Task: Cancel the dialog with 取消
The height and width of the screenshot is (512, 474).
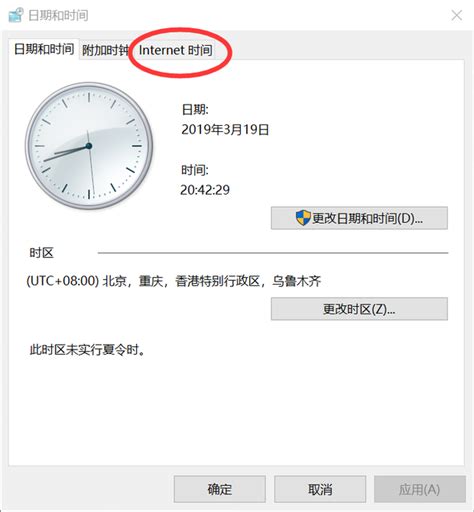Action: [320, 489]
